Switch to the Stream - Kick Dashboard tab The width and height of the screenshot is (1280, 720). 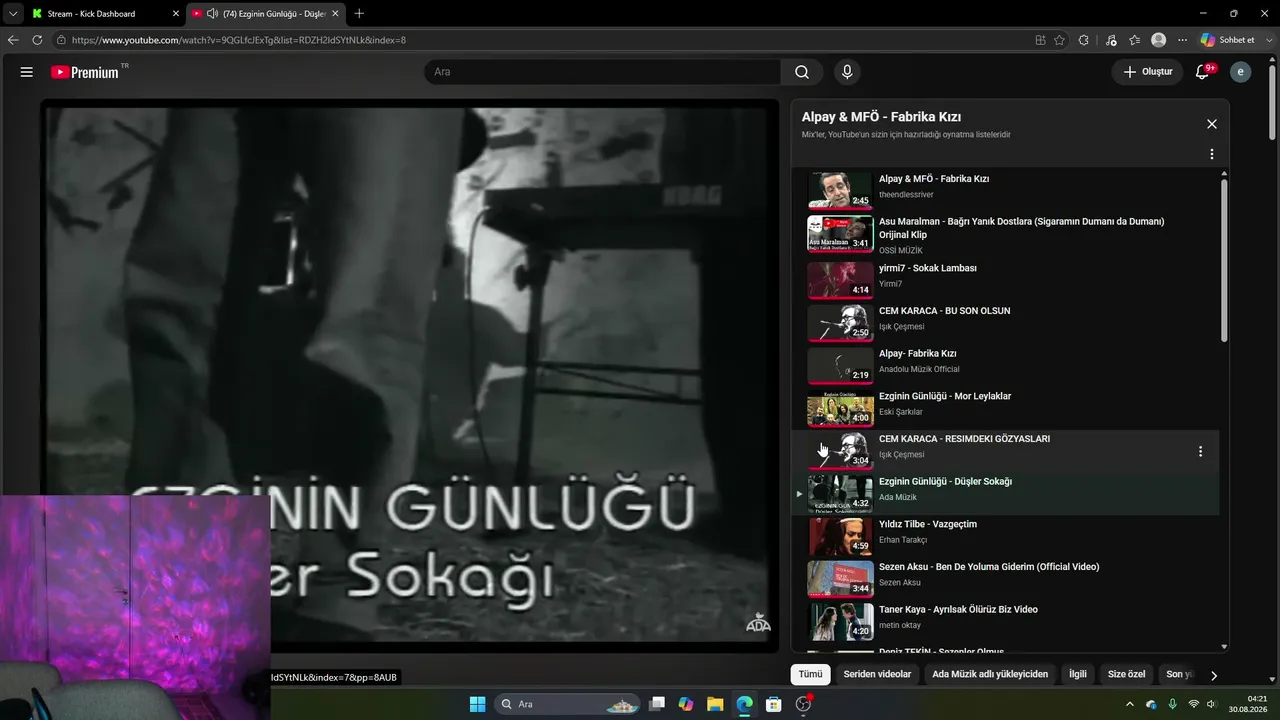92,13
